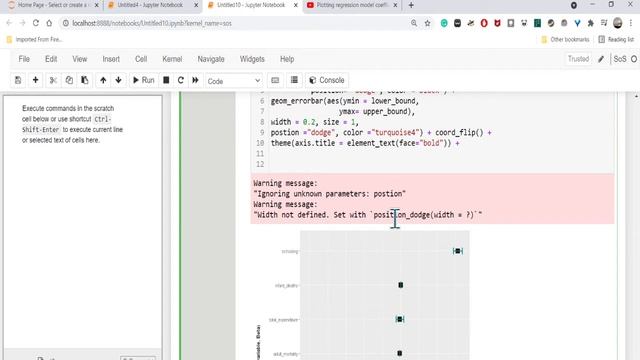
Task: Click the notebook vertical scrollbar arrow
Action: [636, 96]
